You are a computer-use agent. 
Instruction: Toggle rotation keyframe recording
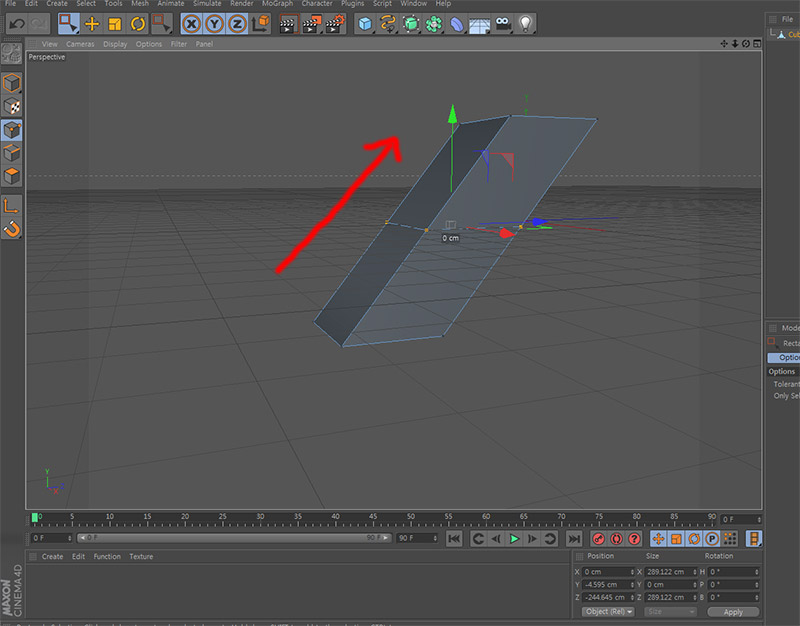click(x=694, y=539)
